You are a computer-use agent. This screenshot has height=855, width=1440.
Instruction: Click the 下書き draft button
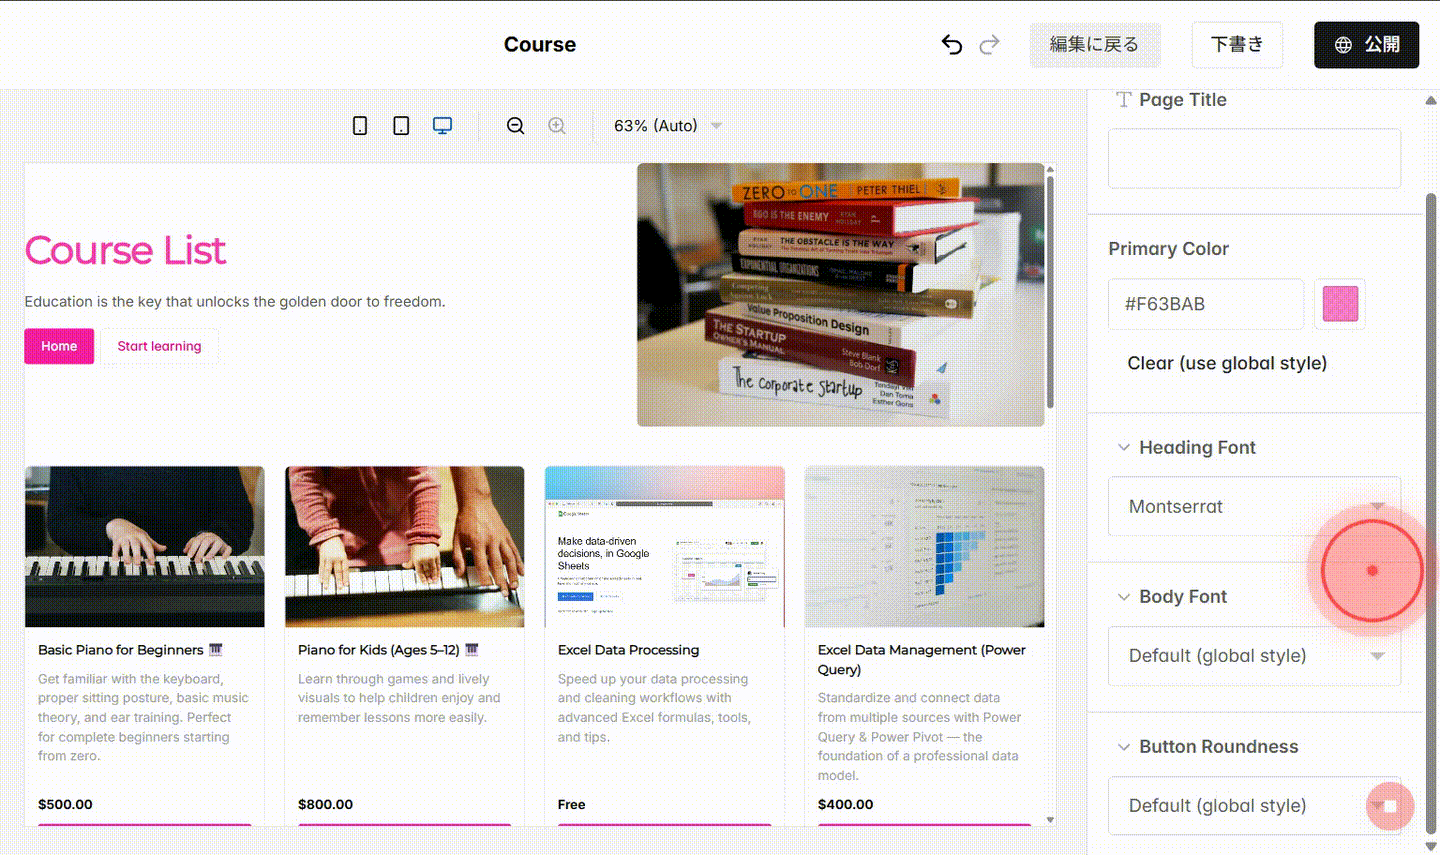(1237, 45)
